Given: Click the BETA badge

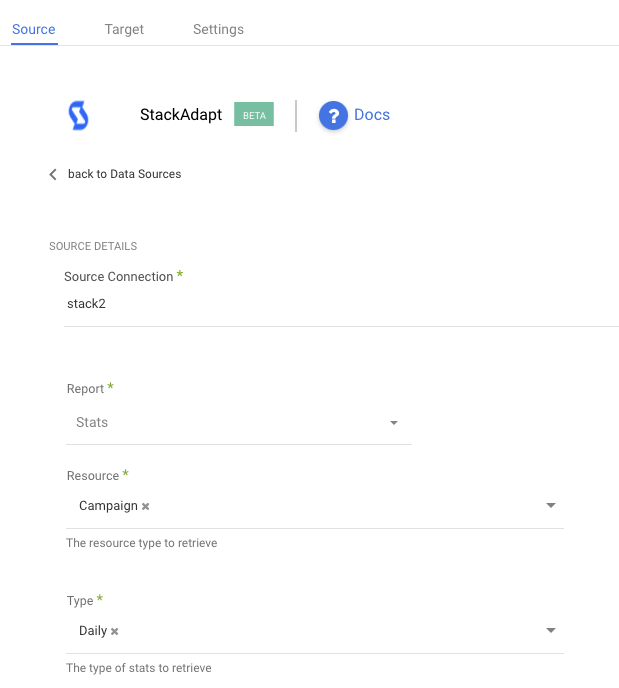Looking at the screenshot, I should click(x=254, y=115).
